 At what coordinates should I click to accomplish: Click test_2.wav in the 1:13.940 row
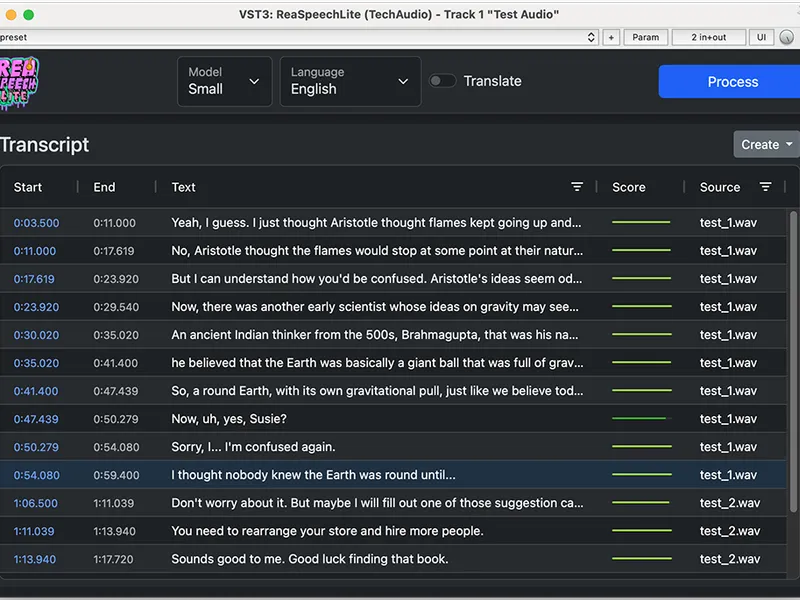click(x=730, y=560)
